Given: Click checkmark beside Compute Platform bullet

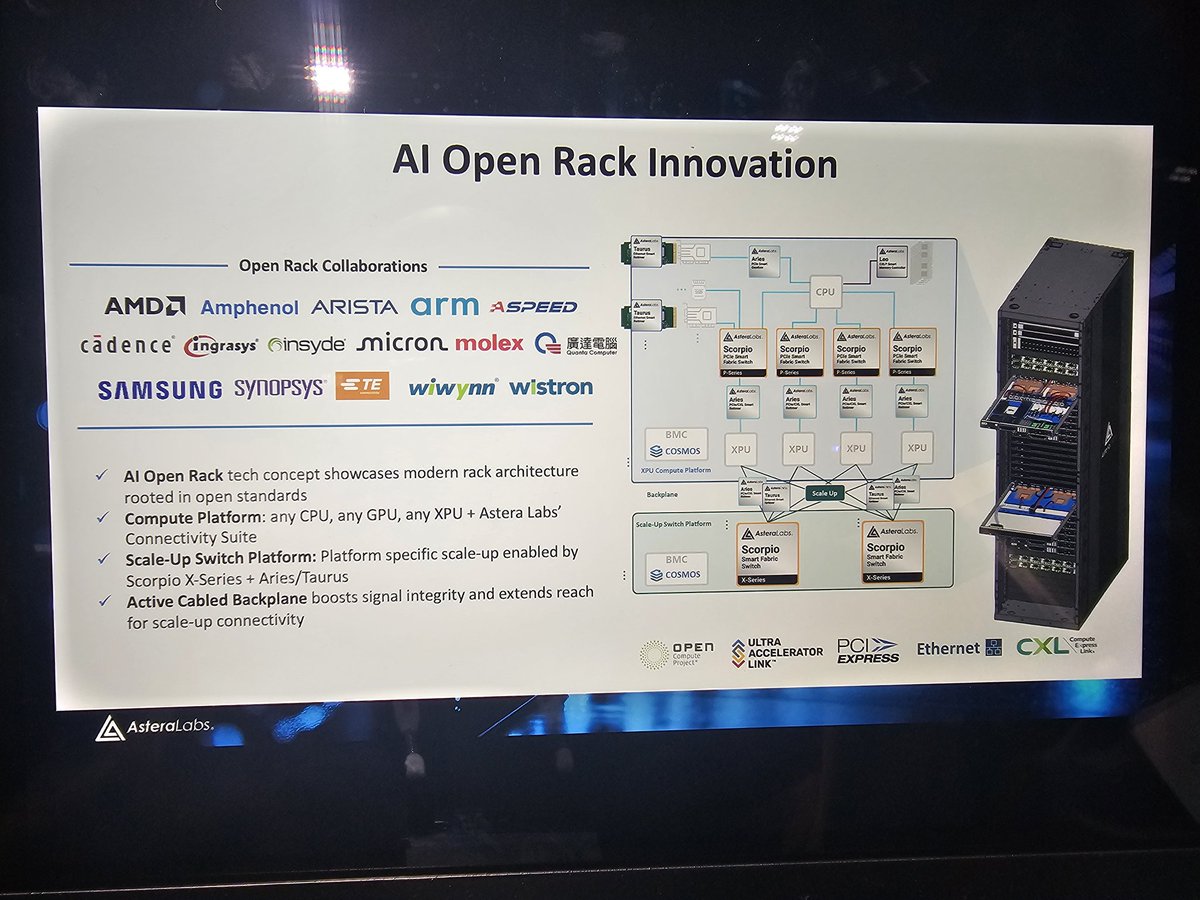Looking at the screenshot, I should (103, 518).
